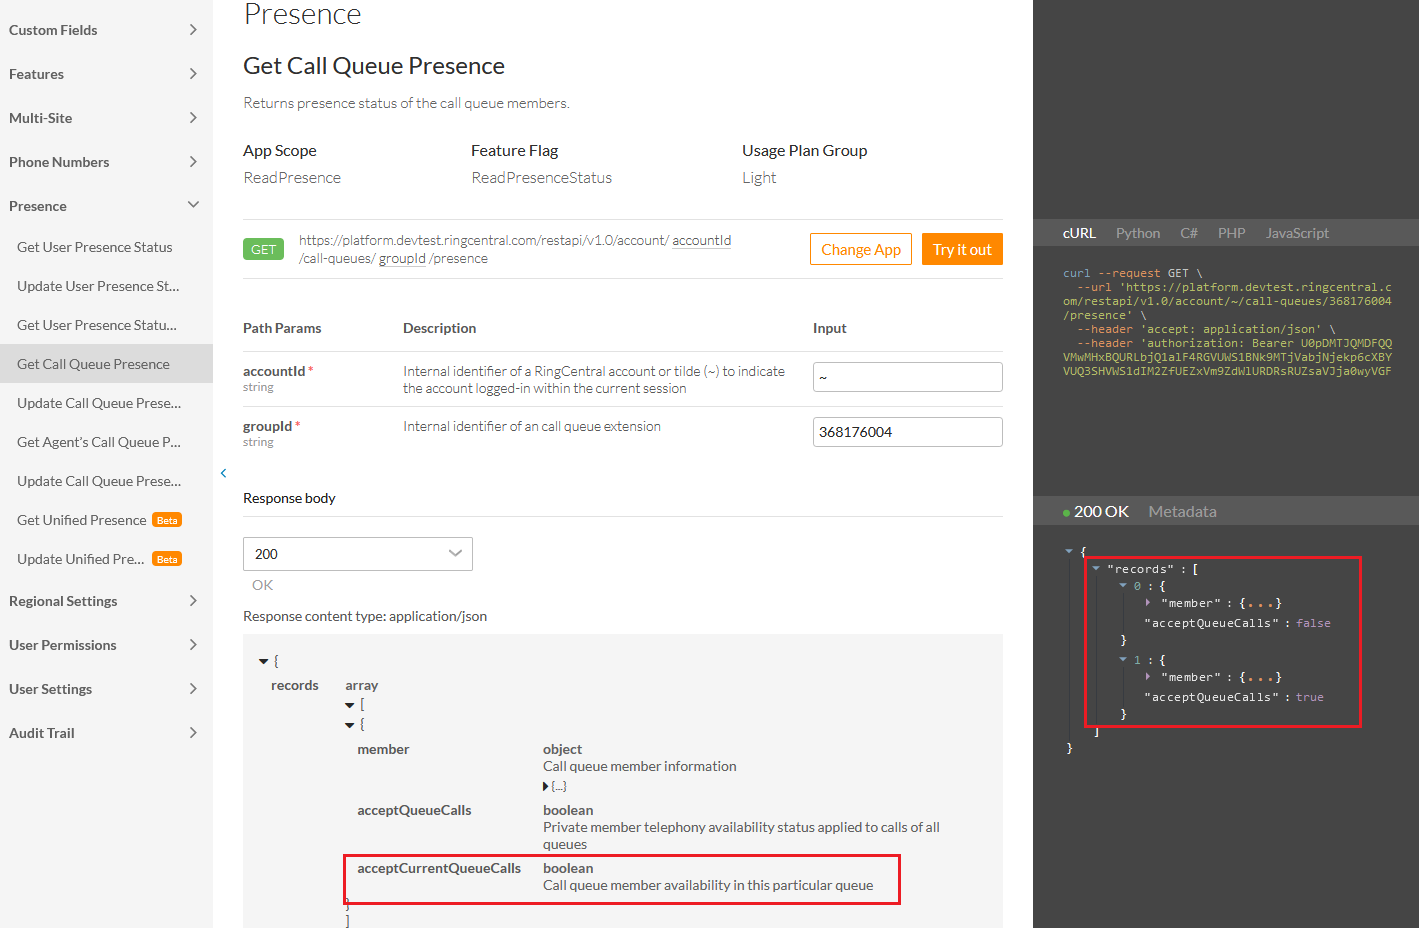1419x928 pixels.
Task: Open Get Unified Presence page
Action: tap(82, 520)
